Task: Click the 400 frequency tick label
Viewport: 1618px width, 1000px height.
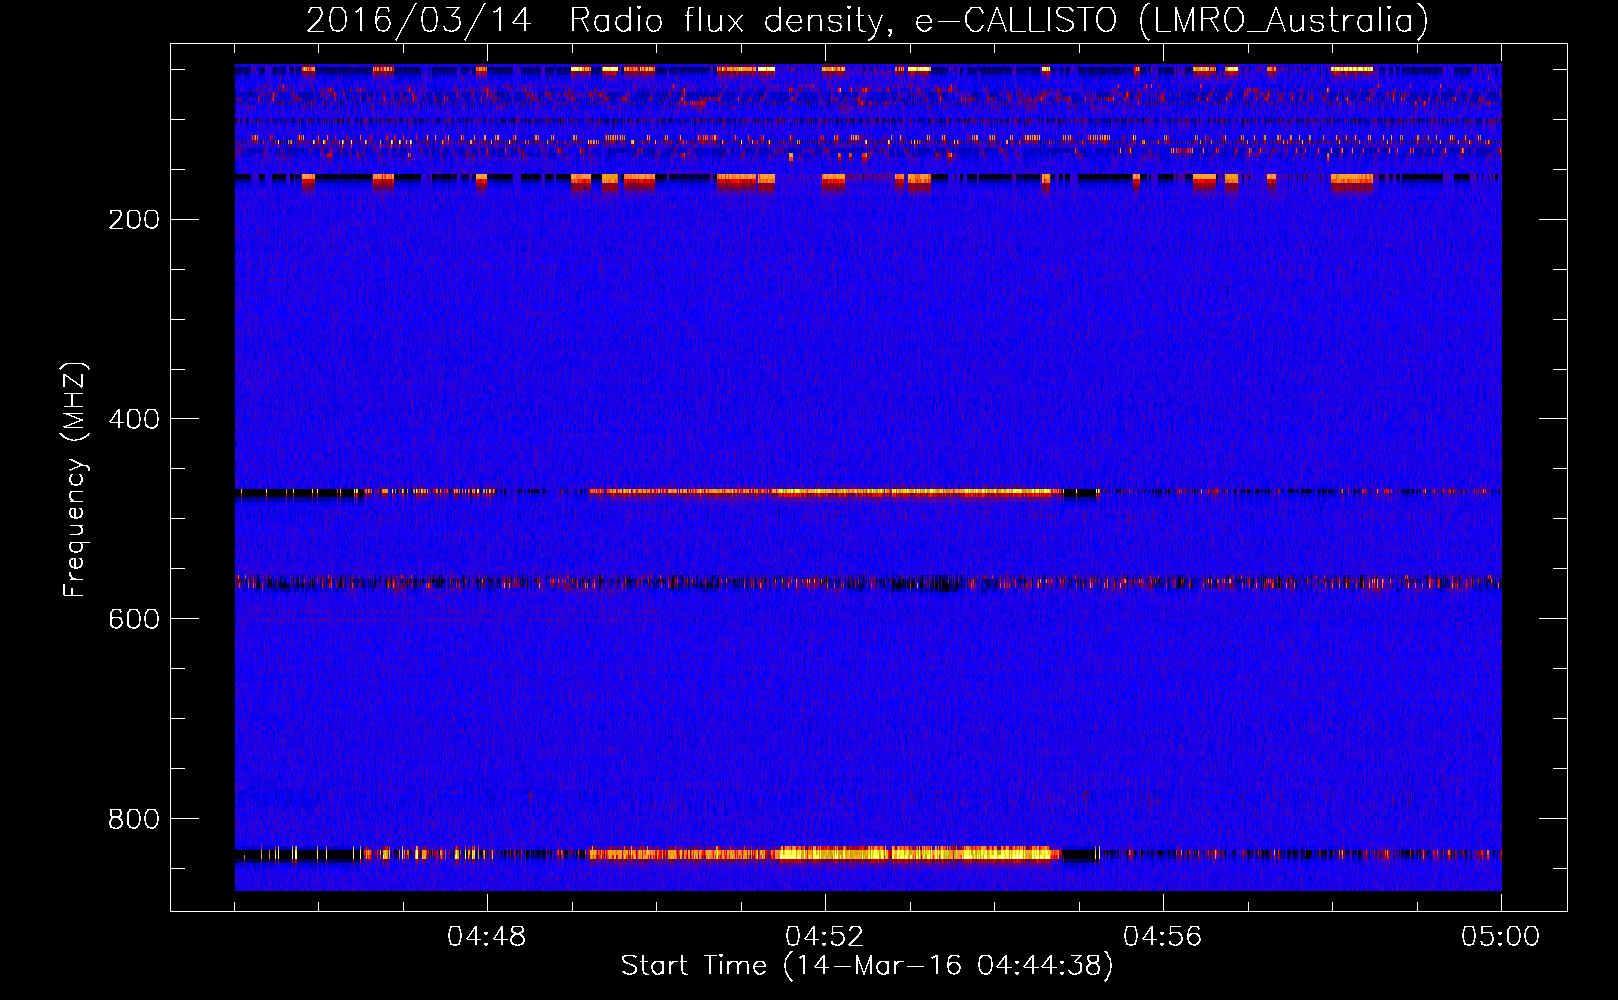Action: 133,419
